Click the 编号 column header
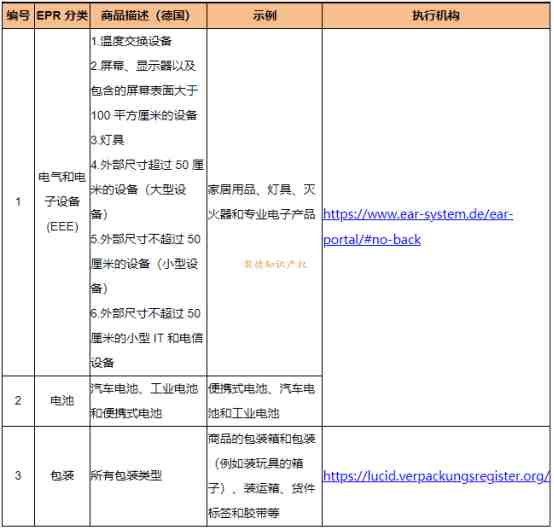Viewport: 554px width, 531px height. pos(18,16)
